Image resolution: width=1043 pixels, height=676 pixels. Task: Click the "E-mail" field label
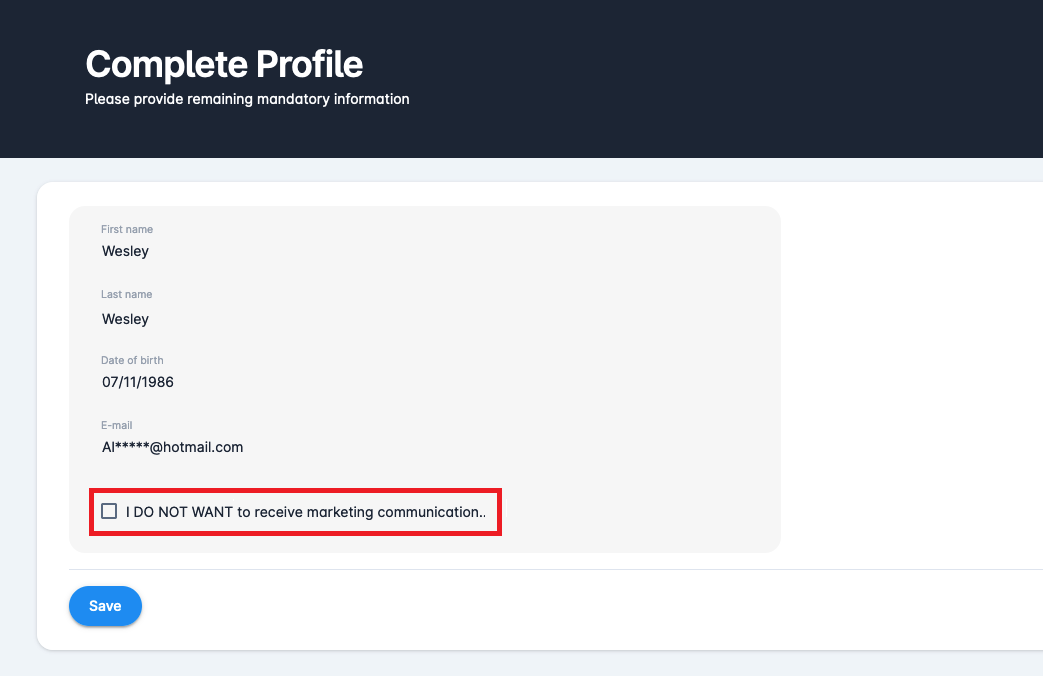click(x=117, y=425)
